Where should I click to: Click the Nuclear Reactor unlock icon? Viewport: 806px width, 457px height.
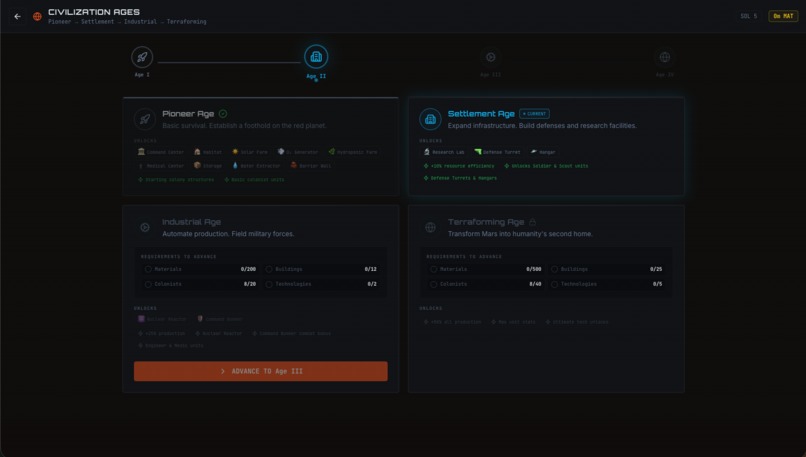[141, 319]
